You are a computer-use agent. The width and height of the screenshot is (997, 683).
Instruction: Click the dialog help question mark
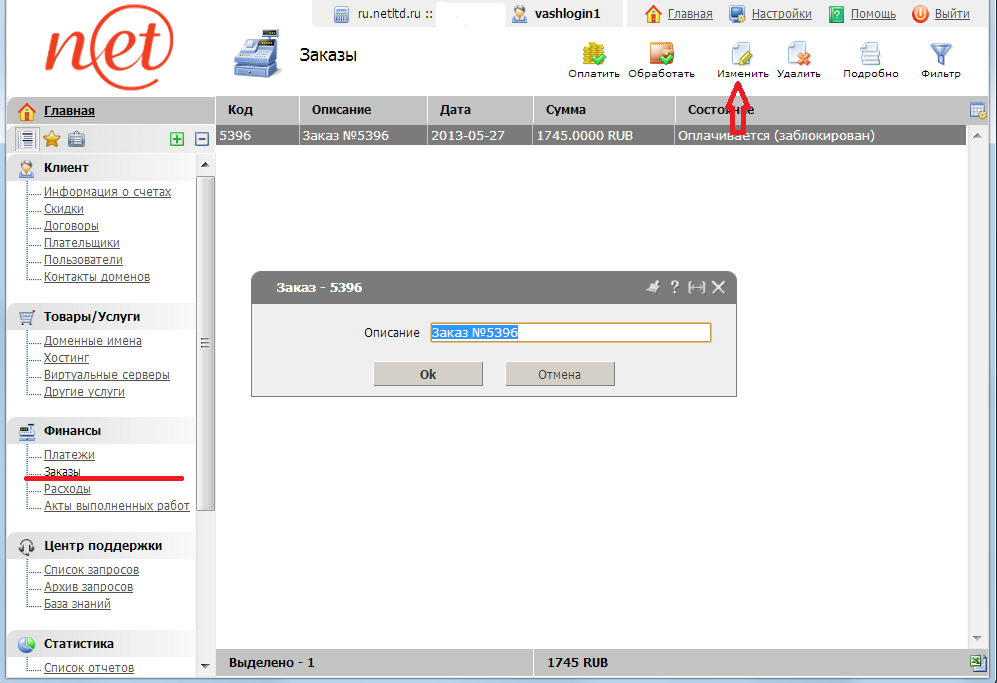point(675,287)
